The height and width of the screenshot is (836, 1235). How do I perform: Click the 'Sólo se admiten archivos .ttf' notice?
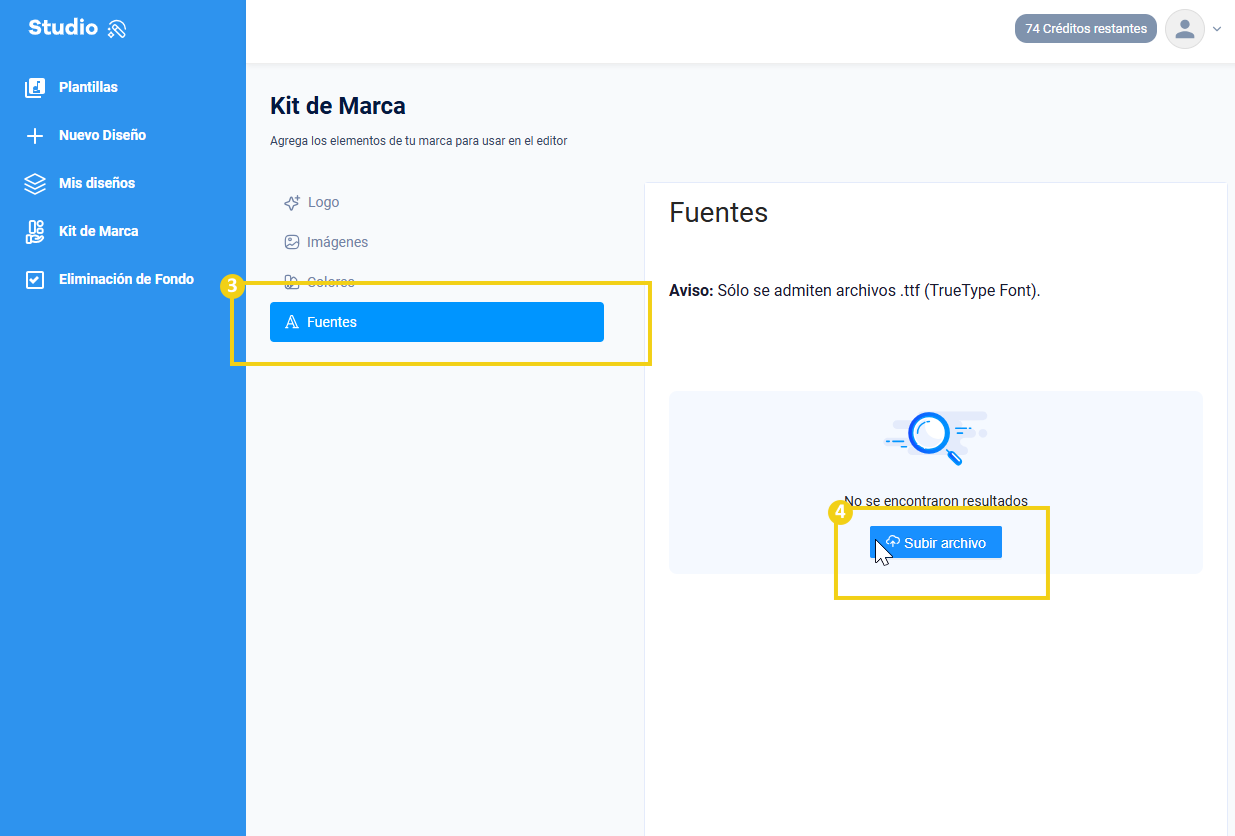[855, 291]
